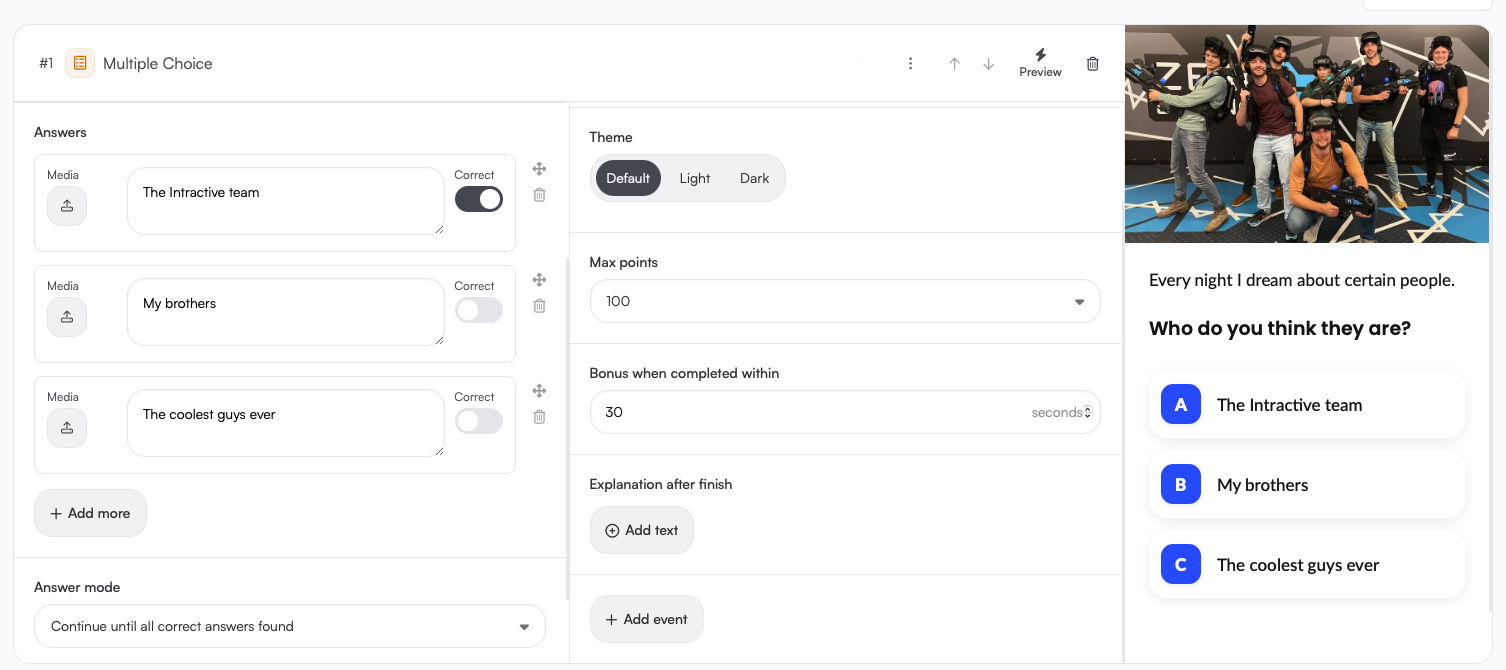Open the Max points dropdown
1506x670 pixels.
point(845,301)
